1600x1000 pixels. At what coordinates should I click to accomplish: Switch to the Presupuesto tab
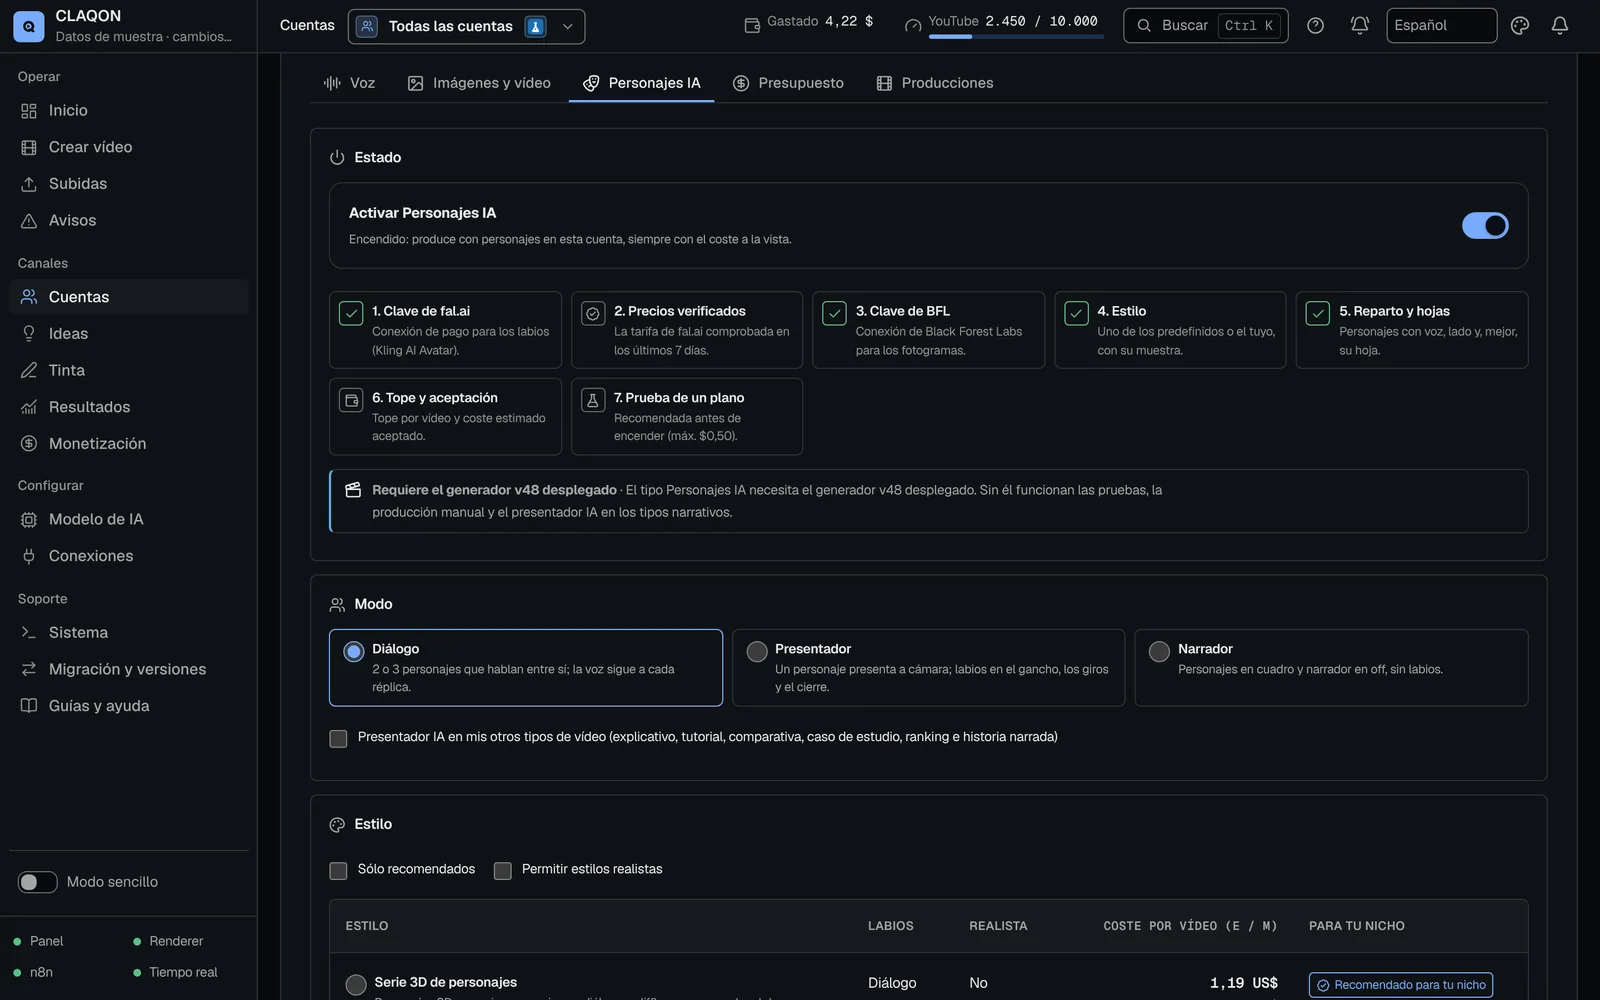tap(788, 83)
